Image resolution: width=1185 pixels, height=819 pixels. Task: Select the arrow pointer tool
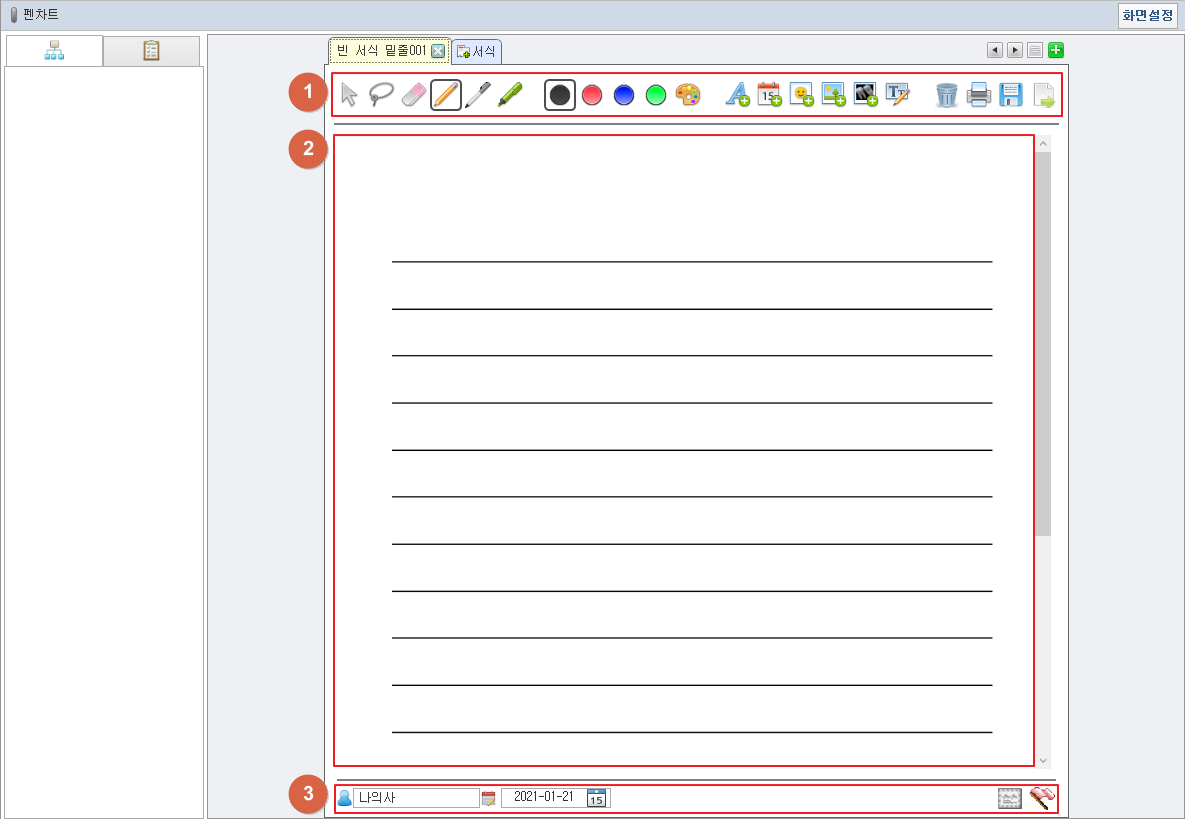(x=349, y=95)
